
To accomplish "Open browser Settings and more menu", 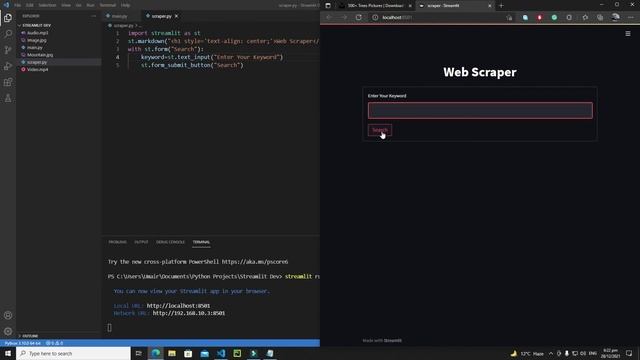I will (x=631, y=18).
